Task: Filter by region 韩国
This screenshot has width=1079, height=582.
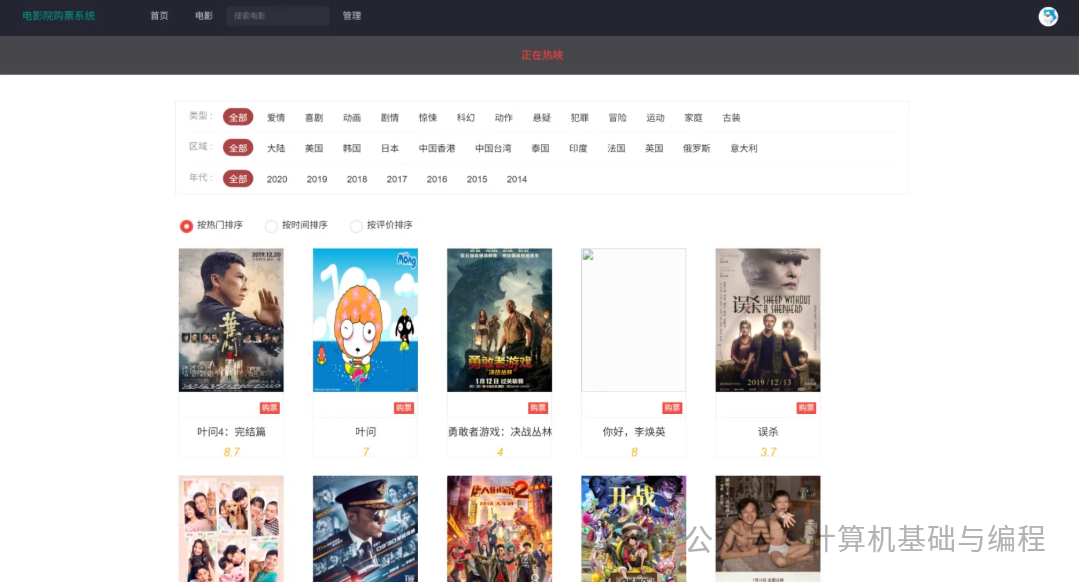Action: pos(352,148)
